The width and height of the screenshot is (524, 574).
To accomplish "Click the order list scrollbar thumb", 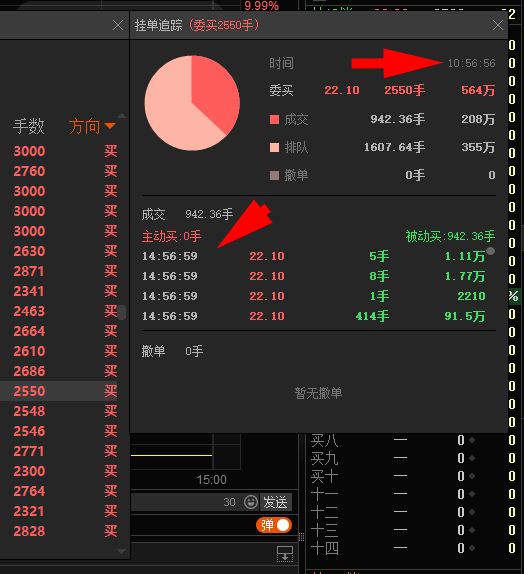I will pyautogui.click(x=122, y=312).
